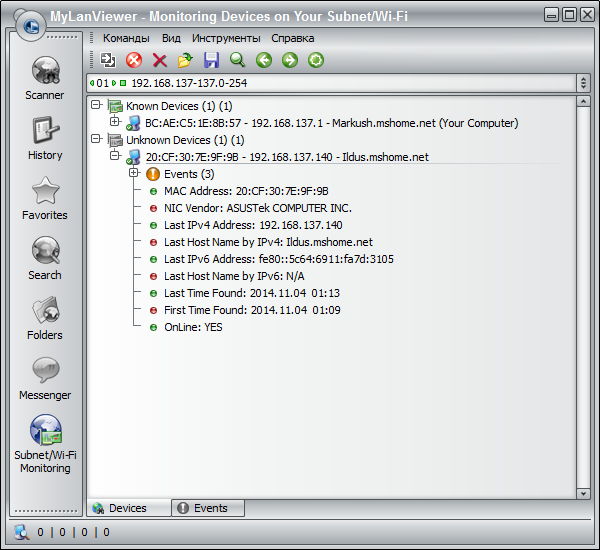This screenshot has width=600, height=550.
Task: Open the address range dropdown arrow
Action: pos(583,82)
